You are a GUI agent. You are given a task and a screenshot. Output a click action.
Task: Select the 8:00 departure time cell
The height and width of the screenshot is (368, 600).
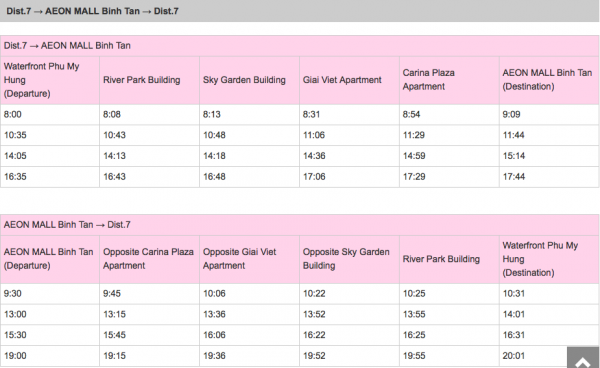click(50, 114)
